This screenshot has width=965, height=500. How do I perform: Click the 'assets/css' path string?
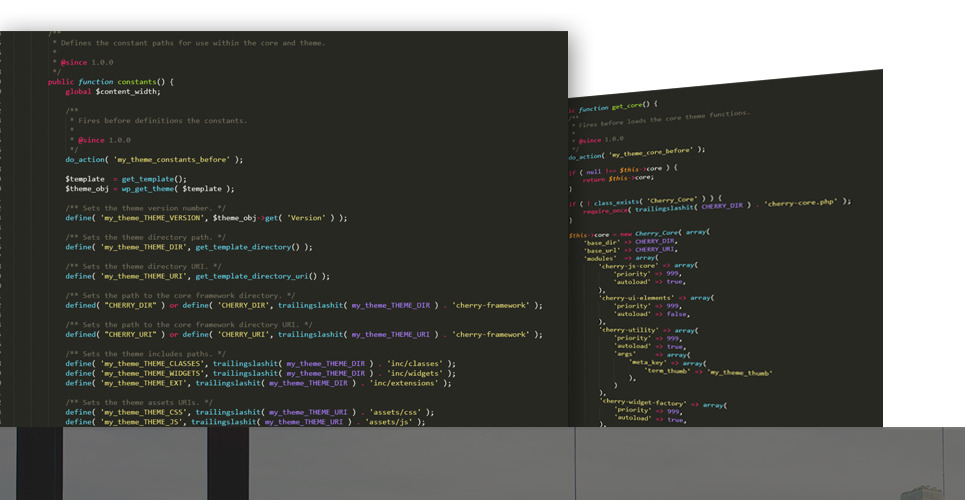pyautogui.click(x=399, y=412)
